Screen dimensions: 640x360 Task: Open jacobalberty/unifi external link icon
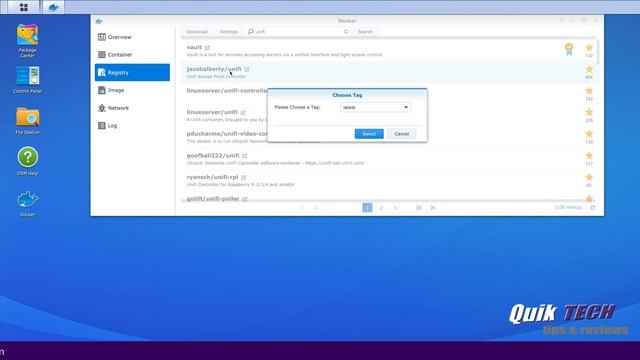click(x=247, y=69)
